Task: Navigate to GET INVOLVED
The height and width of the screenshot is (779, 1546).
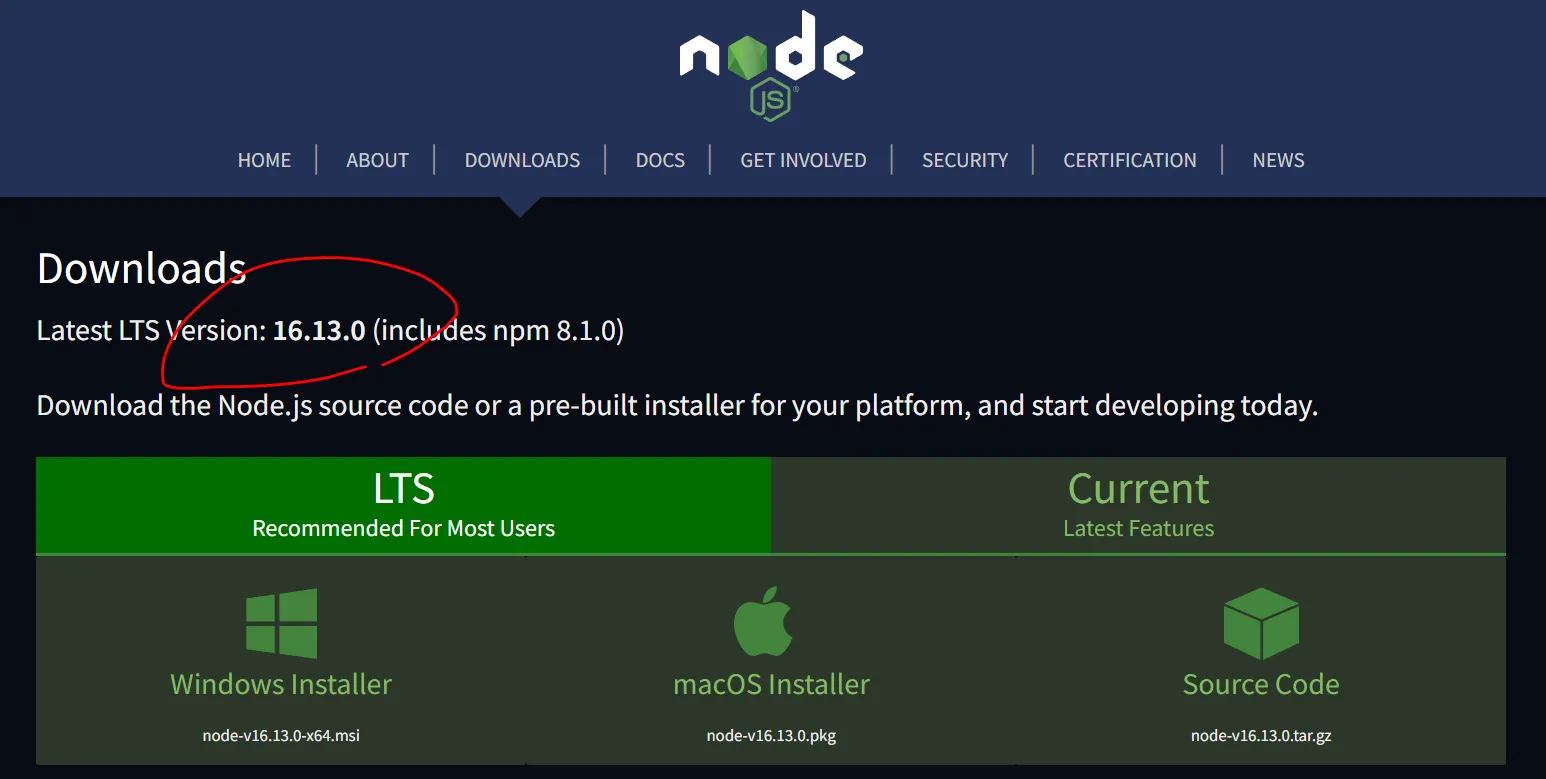Action: (x=803, y=160)
